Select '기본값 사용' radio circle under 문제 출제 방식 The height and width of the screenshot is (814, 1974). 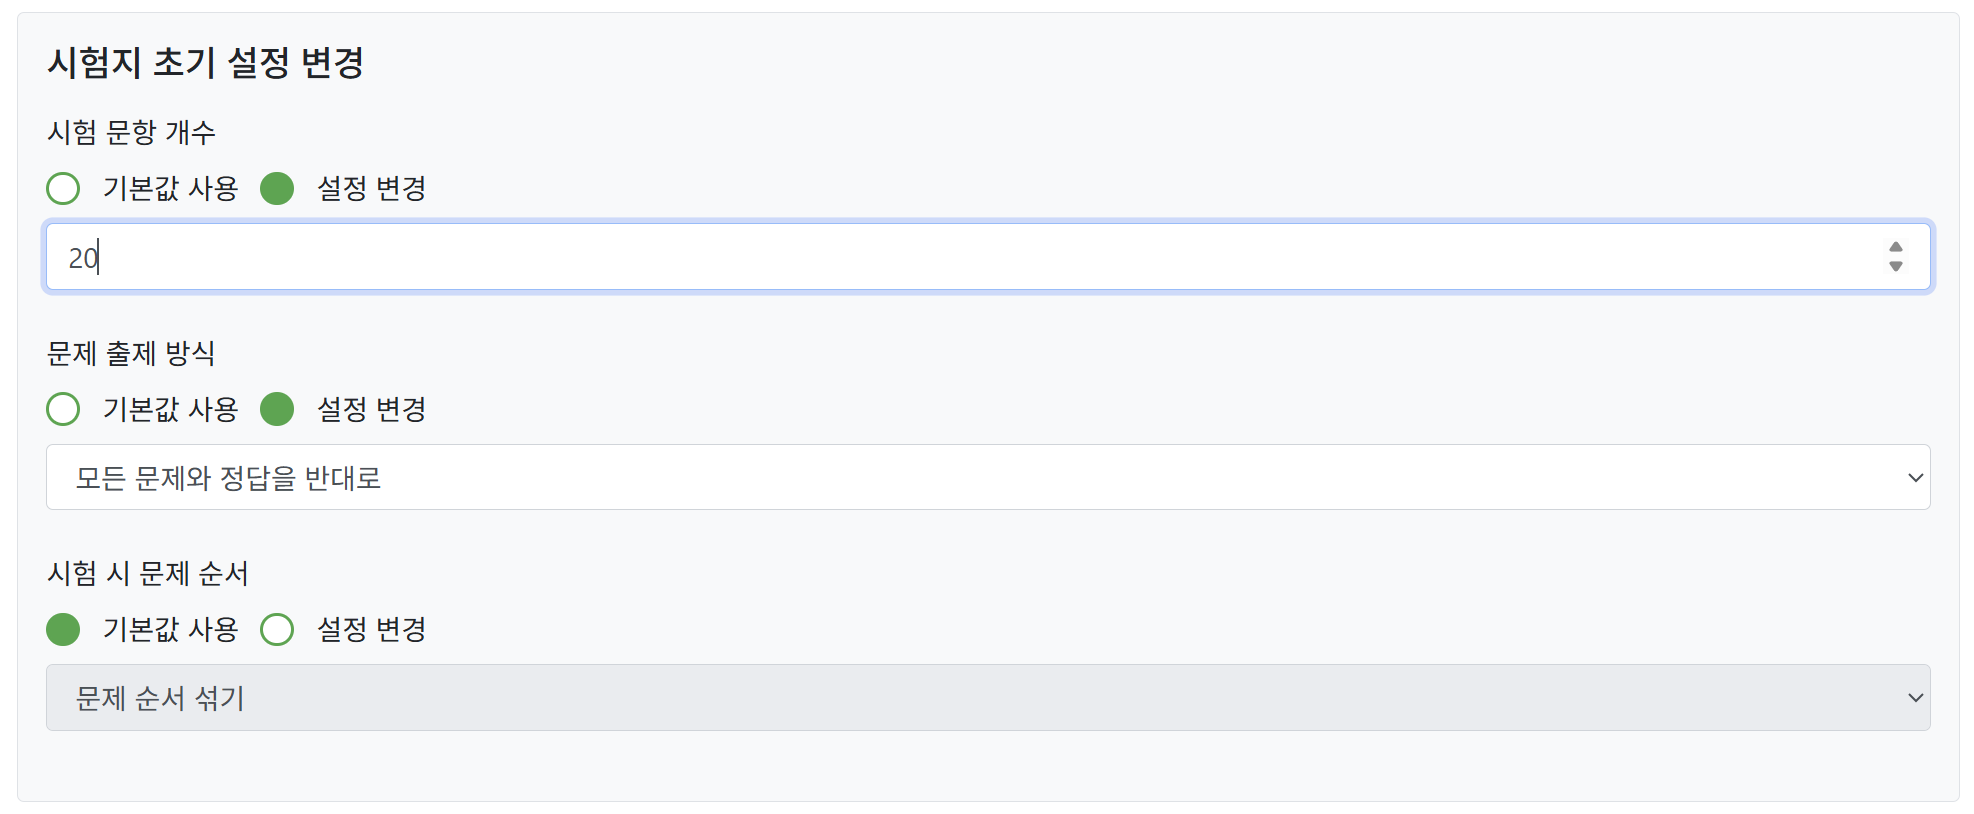tap(63, 409)
